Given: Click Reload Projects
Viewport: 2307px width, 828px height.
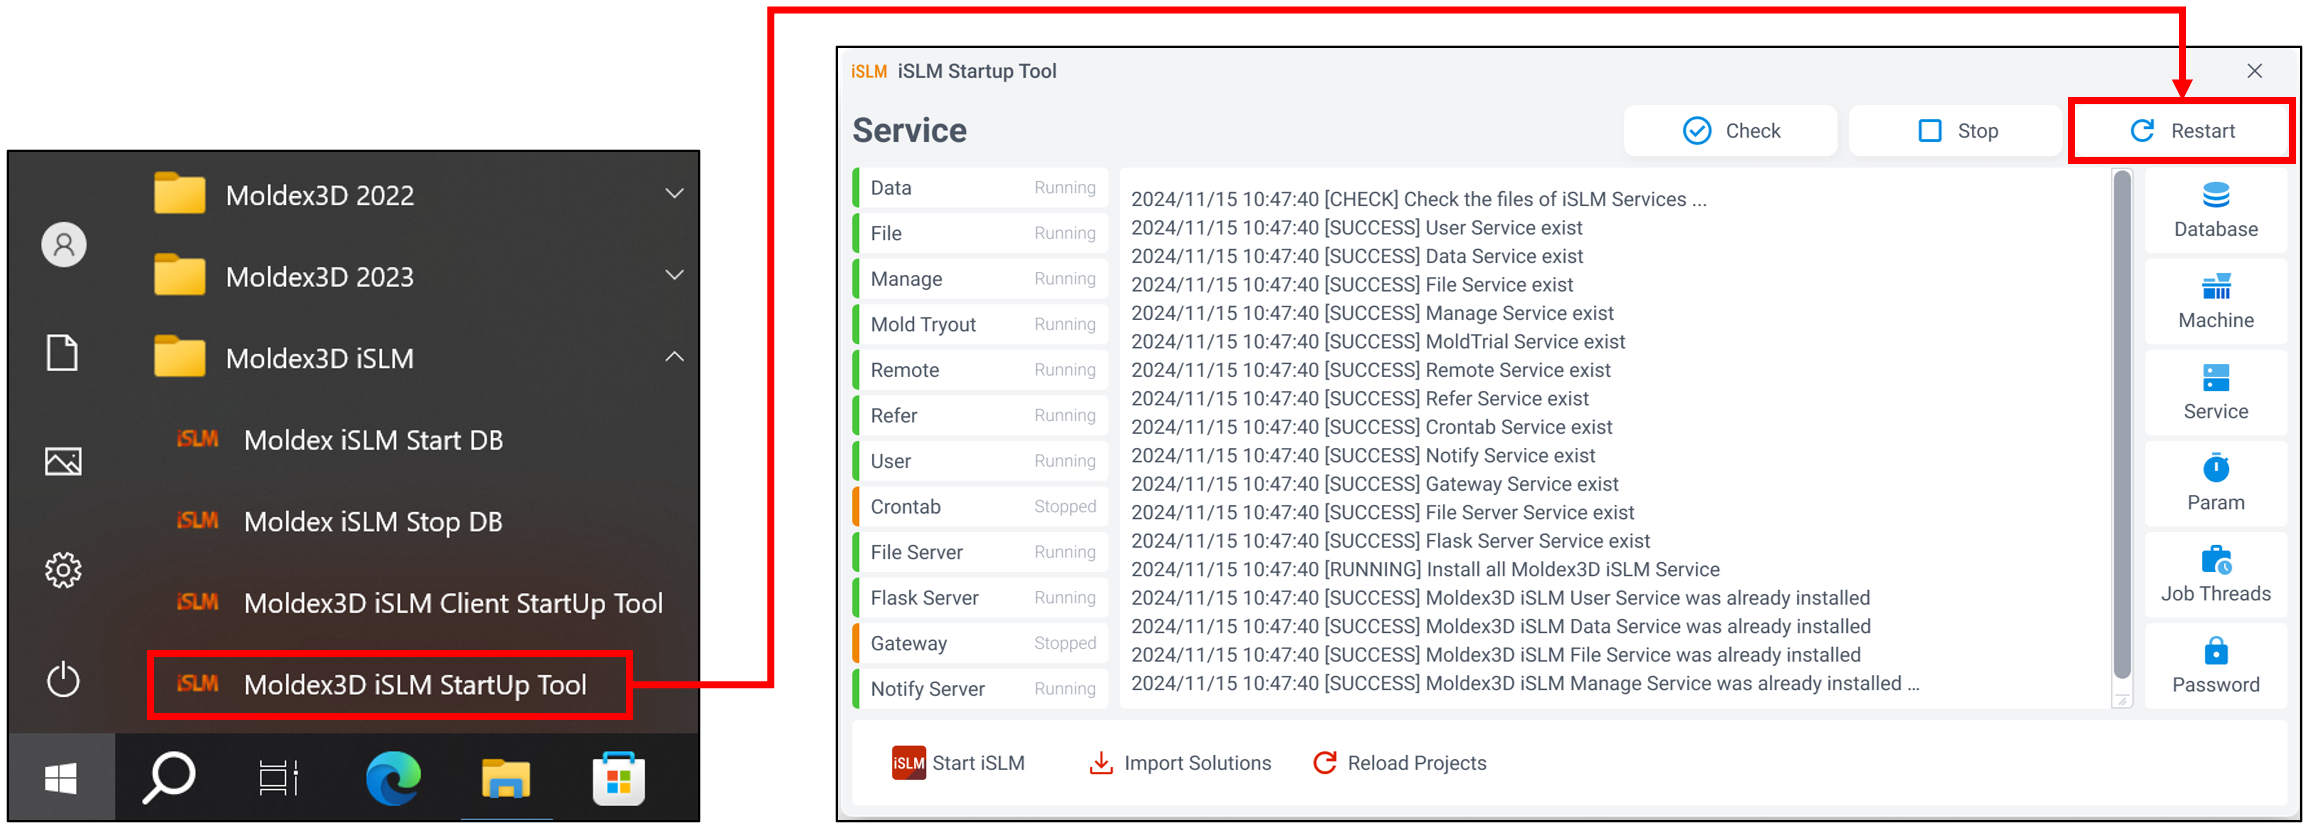Looking at the screenshot, I should [1400, 763].
